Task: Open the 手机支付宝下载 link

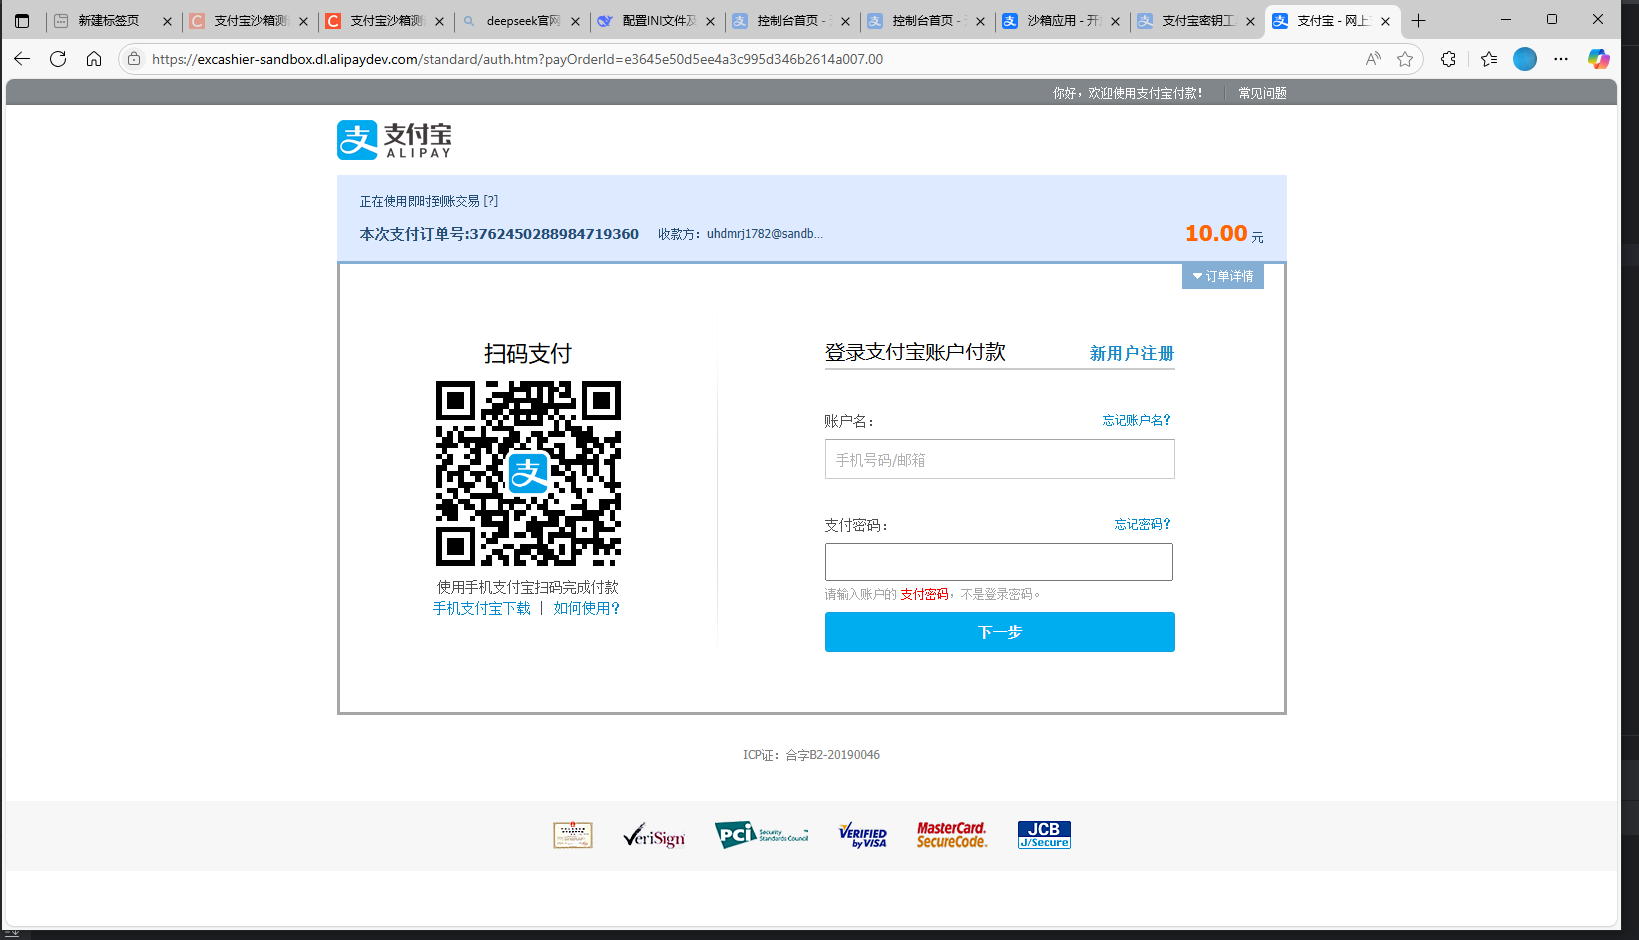Action: coord(482,608)
